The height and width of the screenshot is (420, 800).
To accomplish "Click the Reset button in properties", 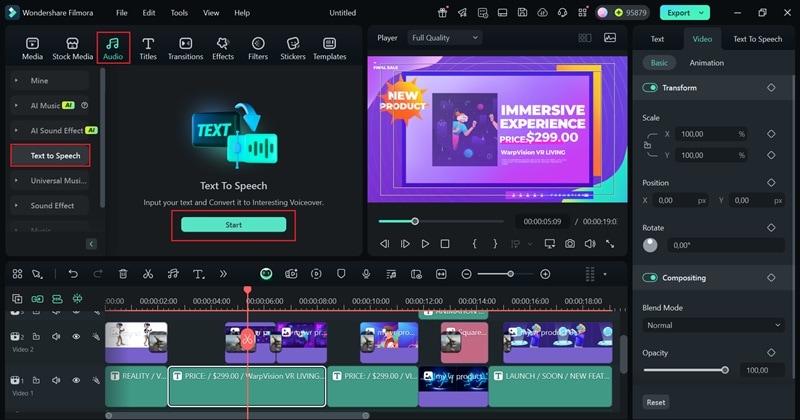I will (656, 402).
